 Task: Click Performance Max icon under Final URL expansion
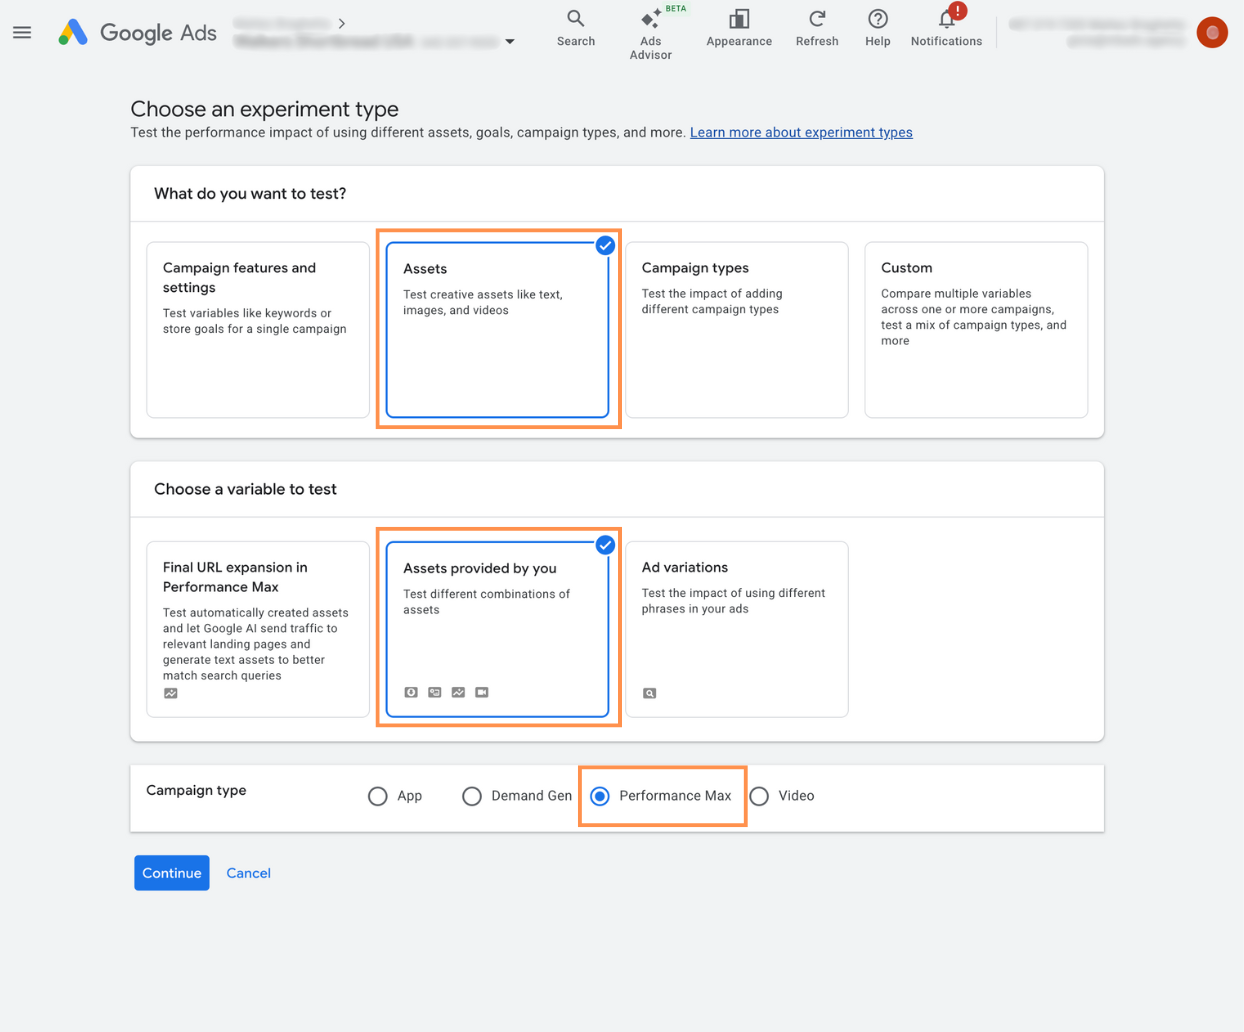[171, 693]
